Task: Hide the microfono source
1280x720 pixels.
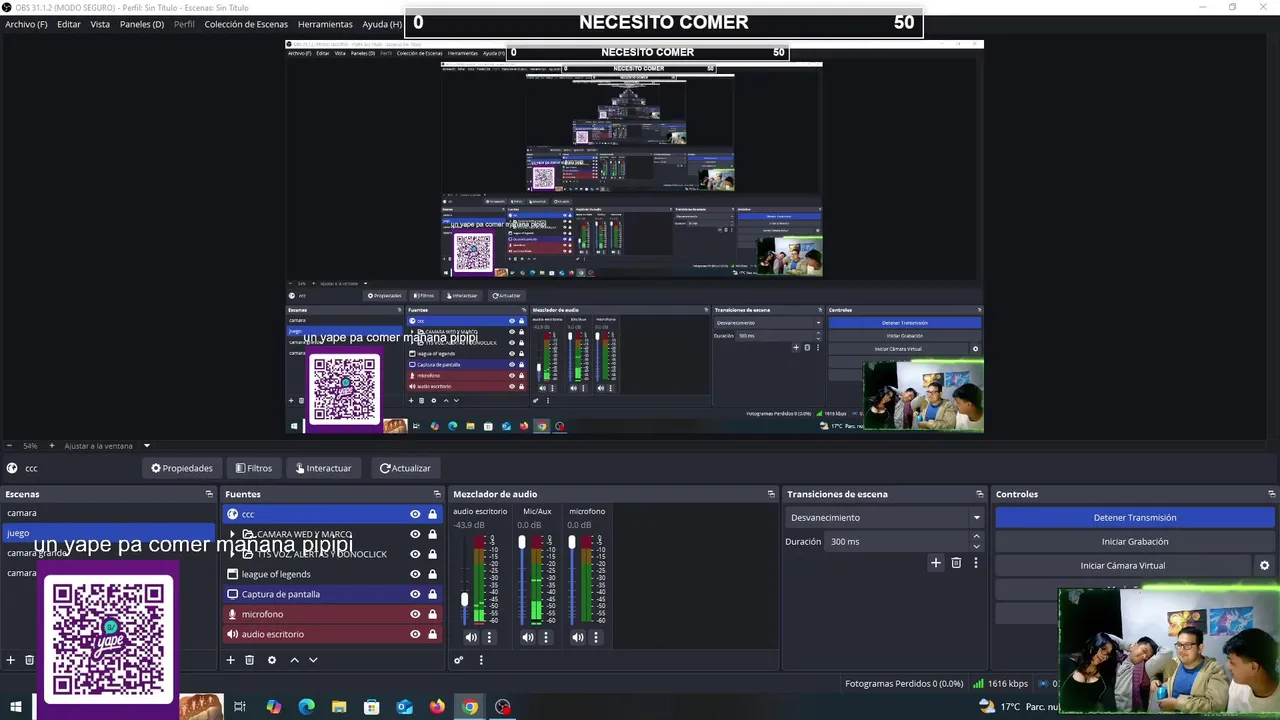Action: point(415,614)
